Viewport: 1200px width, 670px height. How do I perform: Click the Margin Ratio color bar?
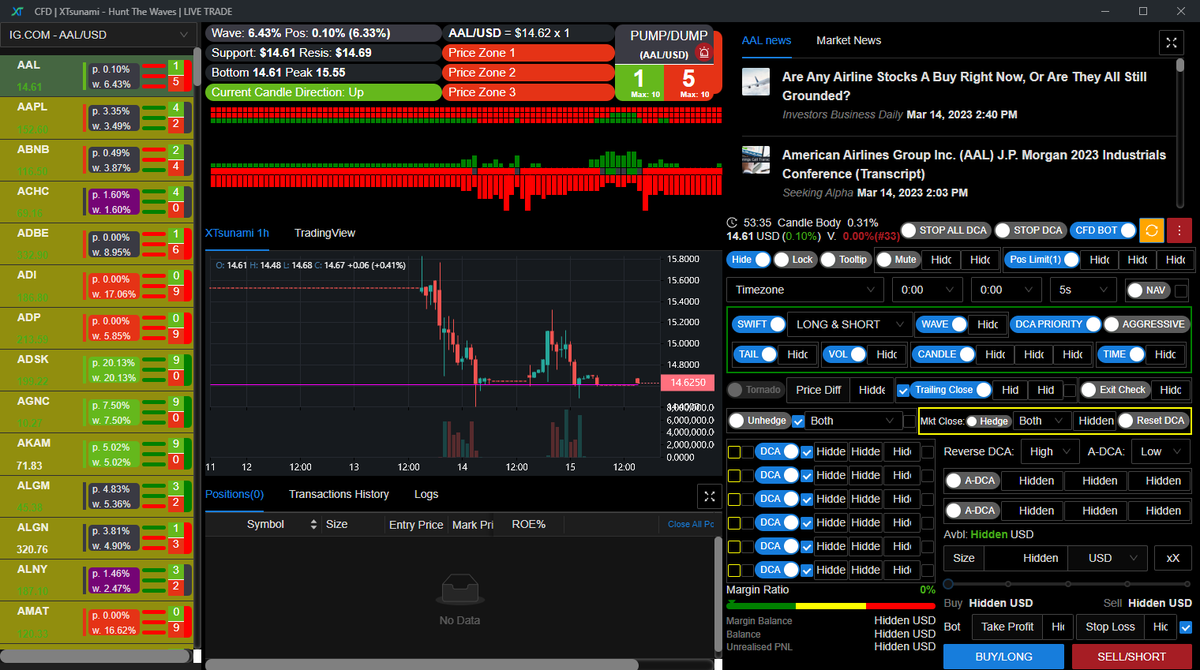click(830, 604)
